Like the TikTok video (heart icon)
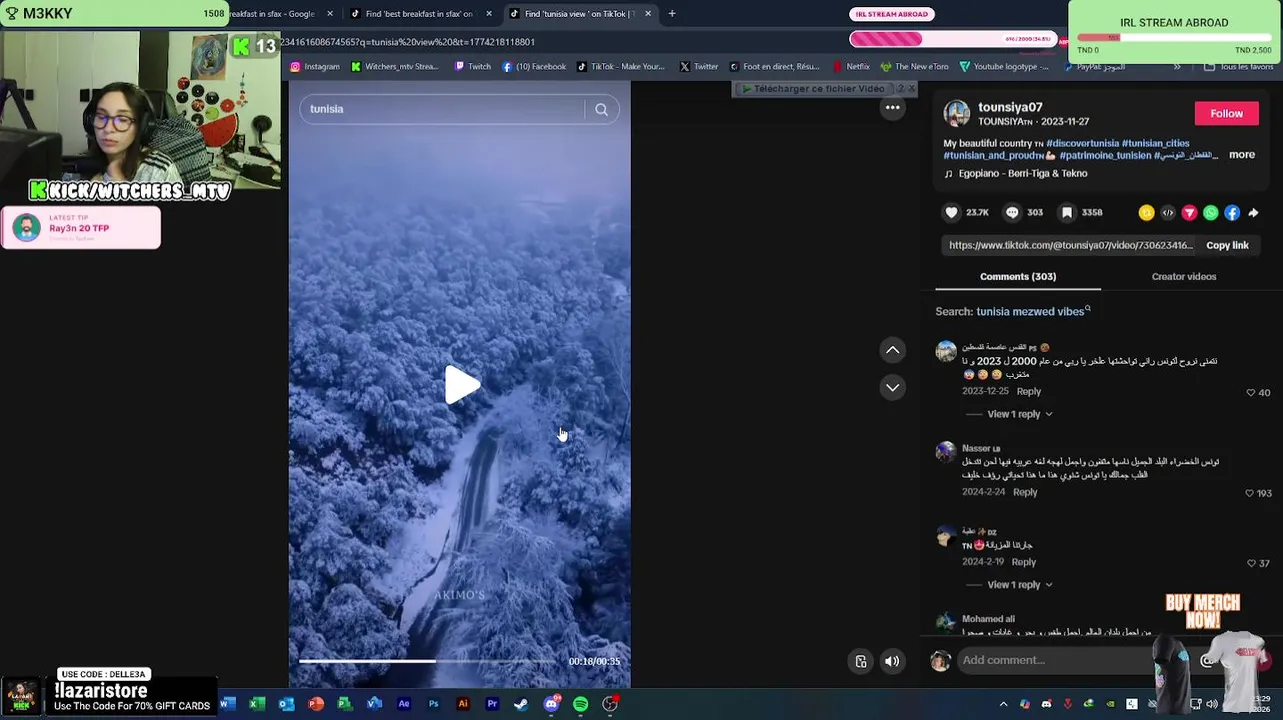The image size is (1283, 720). pos(951,212)
